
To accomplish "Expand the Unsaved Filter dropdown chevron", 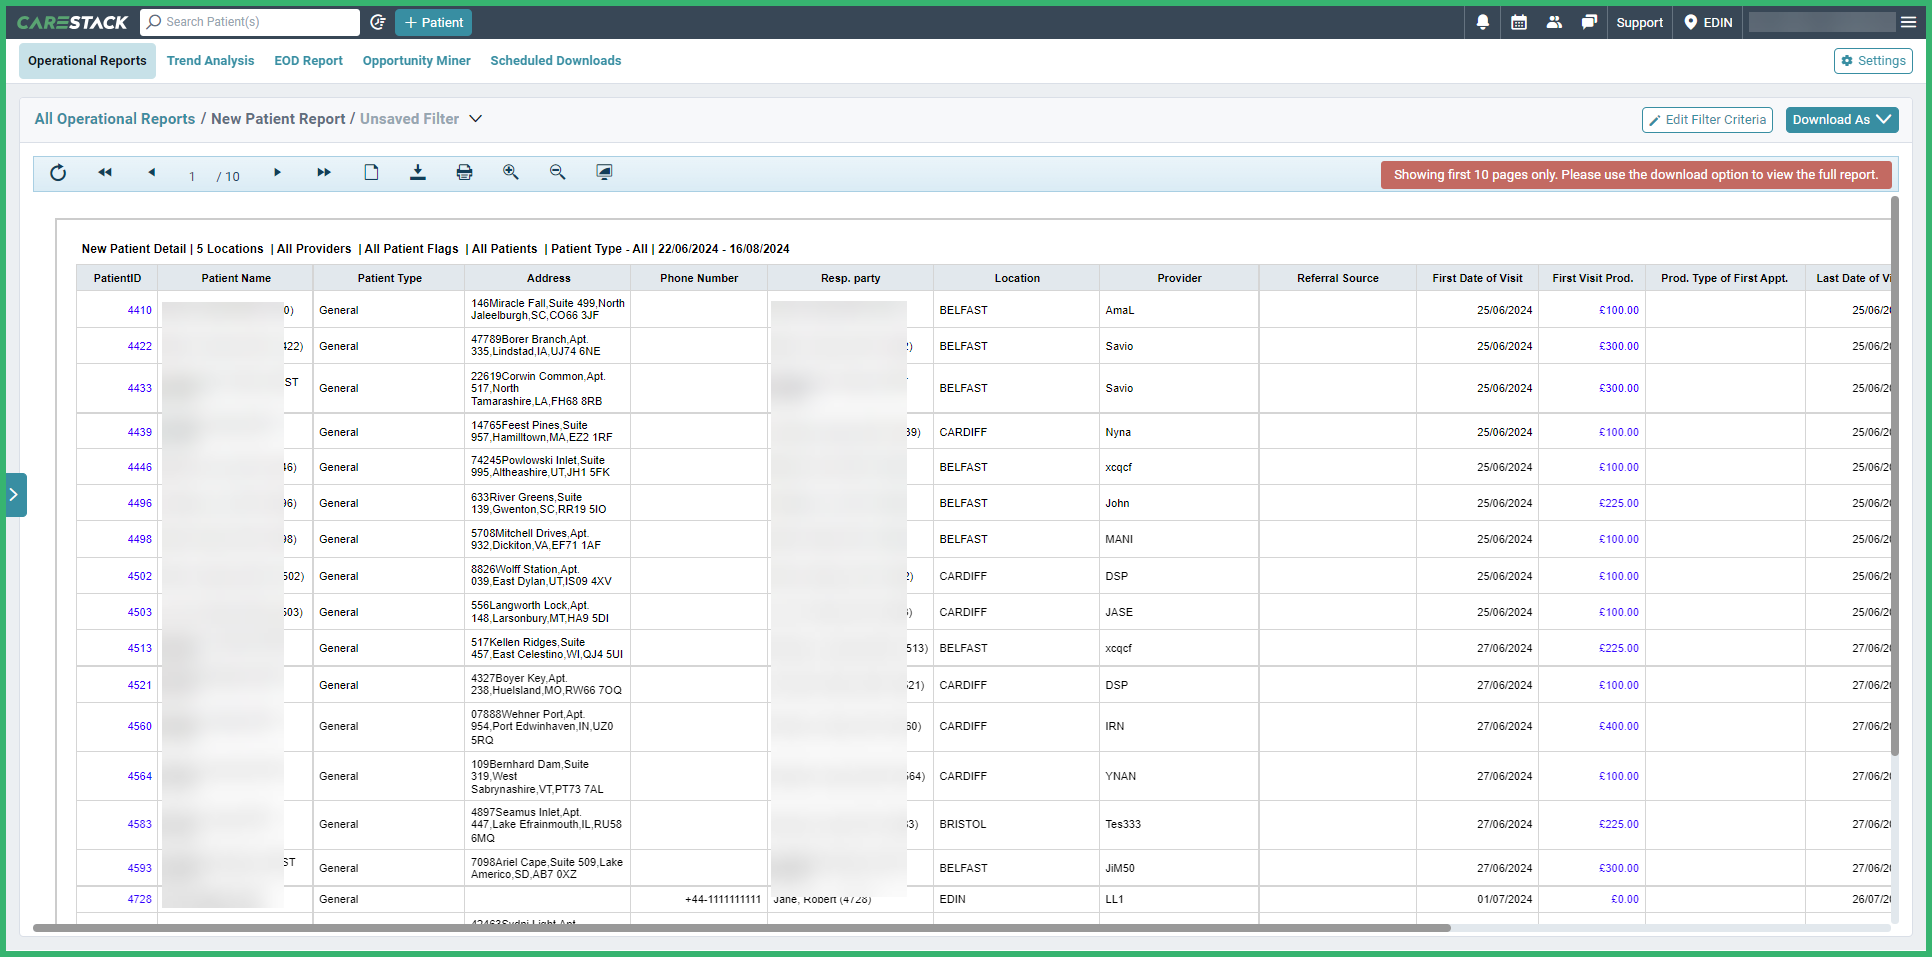I will (x=476, y=119).
